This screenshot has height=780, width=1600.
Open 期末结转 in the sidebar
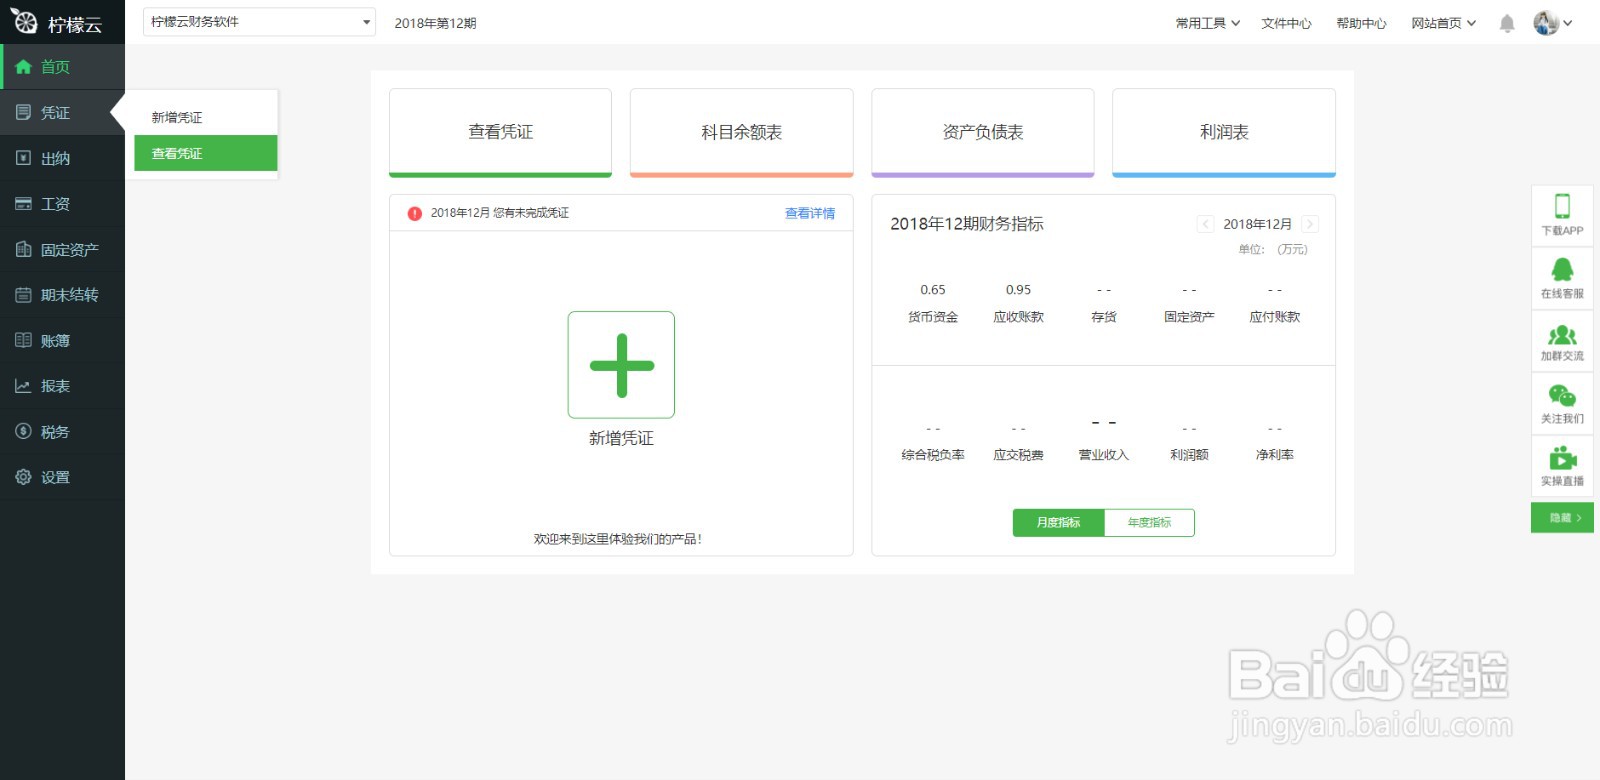[62, 295]
